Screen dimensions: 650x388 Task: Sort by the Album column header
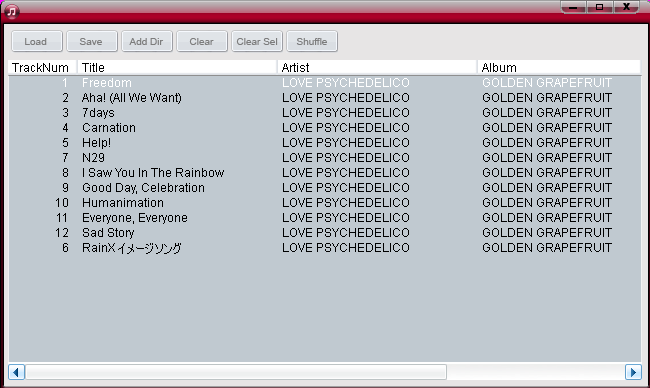click(x=559, y=68)
